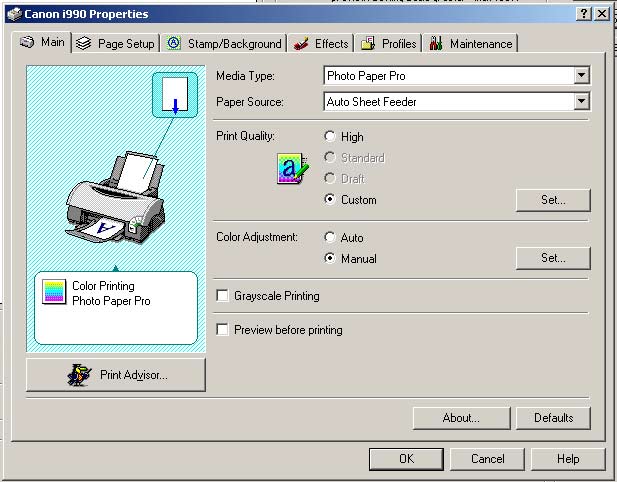Click the Profiles folder icon

368,43
